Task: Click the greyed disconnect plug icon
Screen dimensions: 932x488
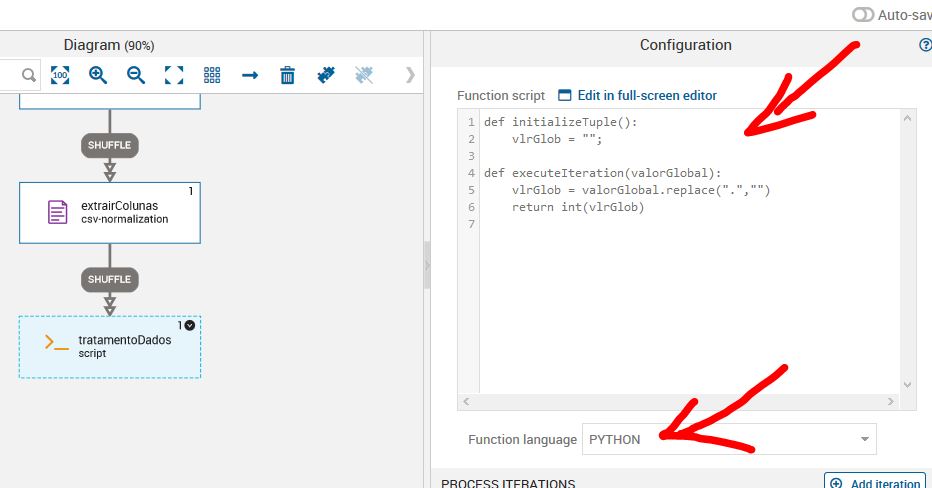Action: coord(364,75)
